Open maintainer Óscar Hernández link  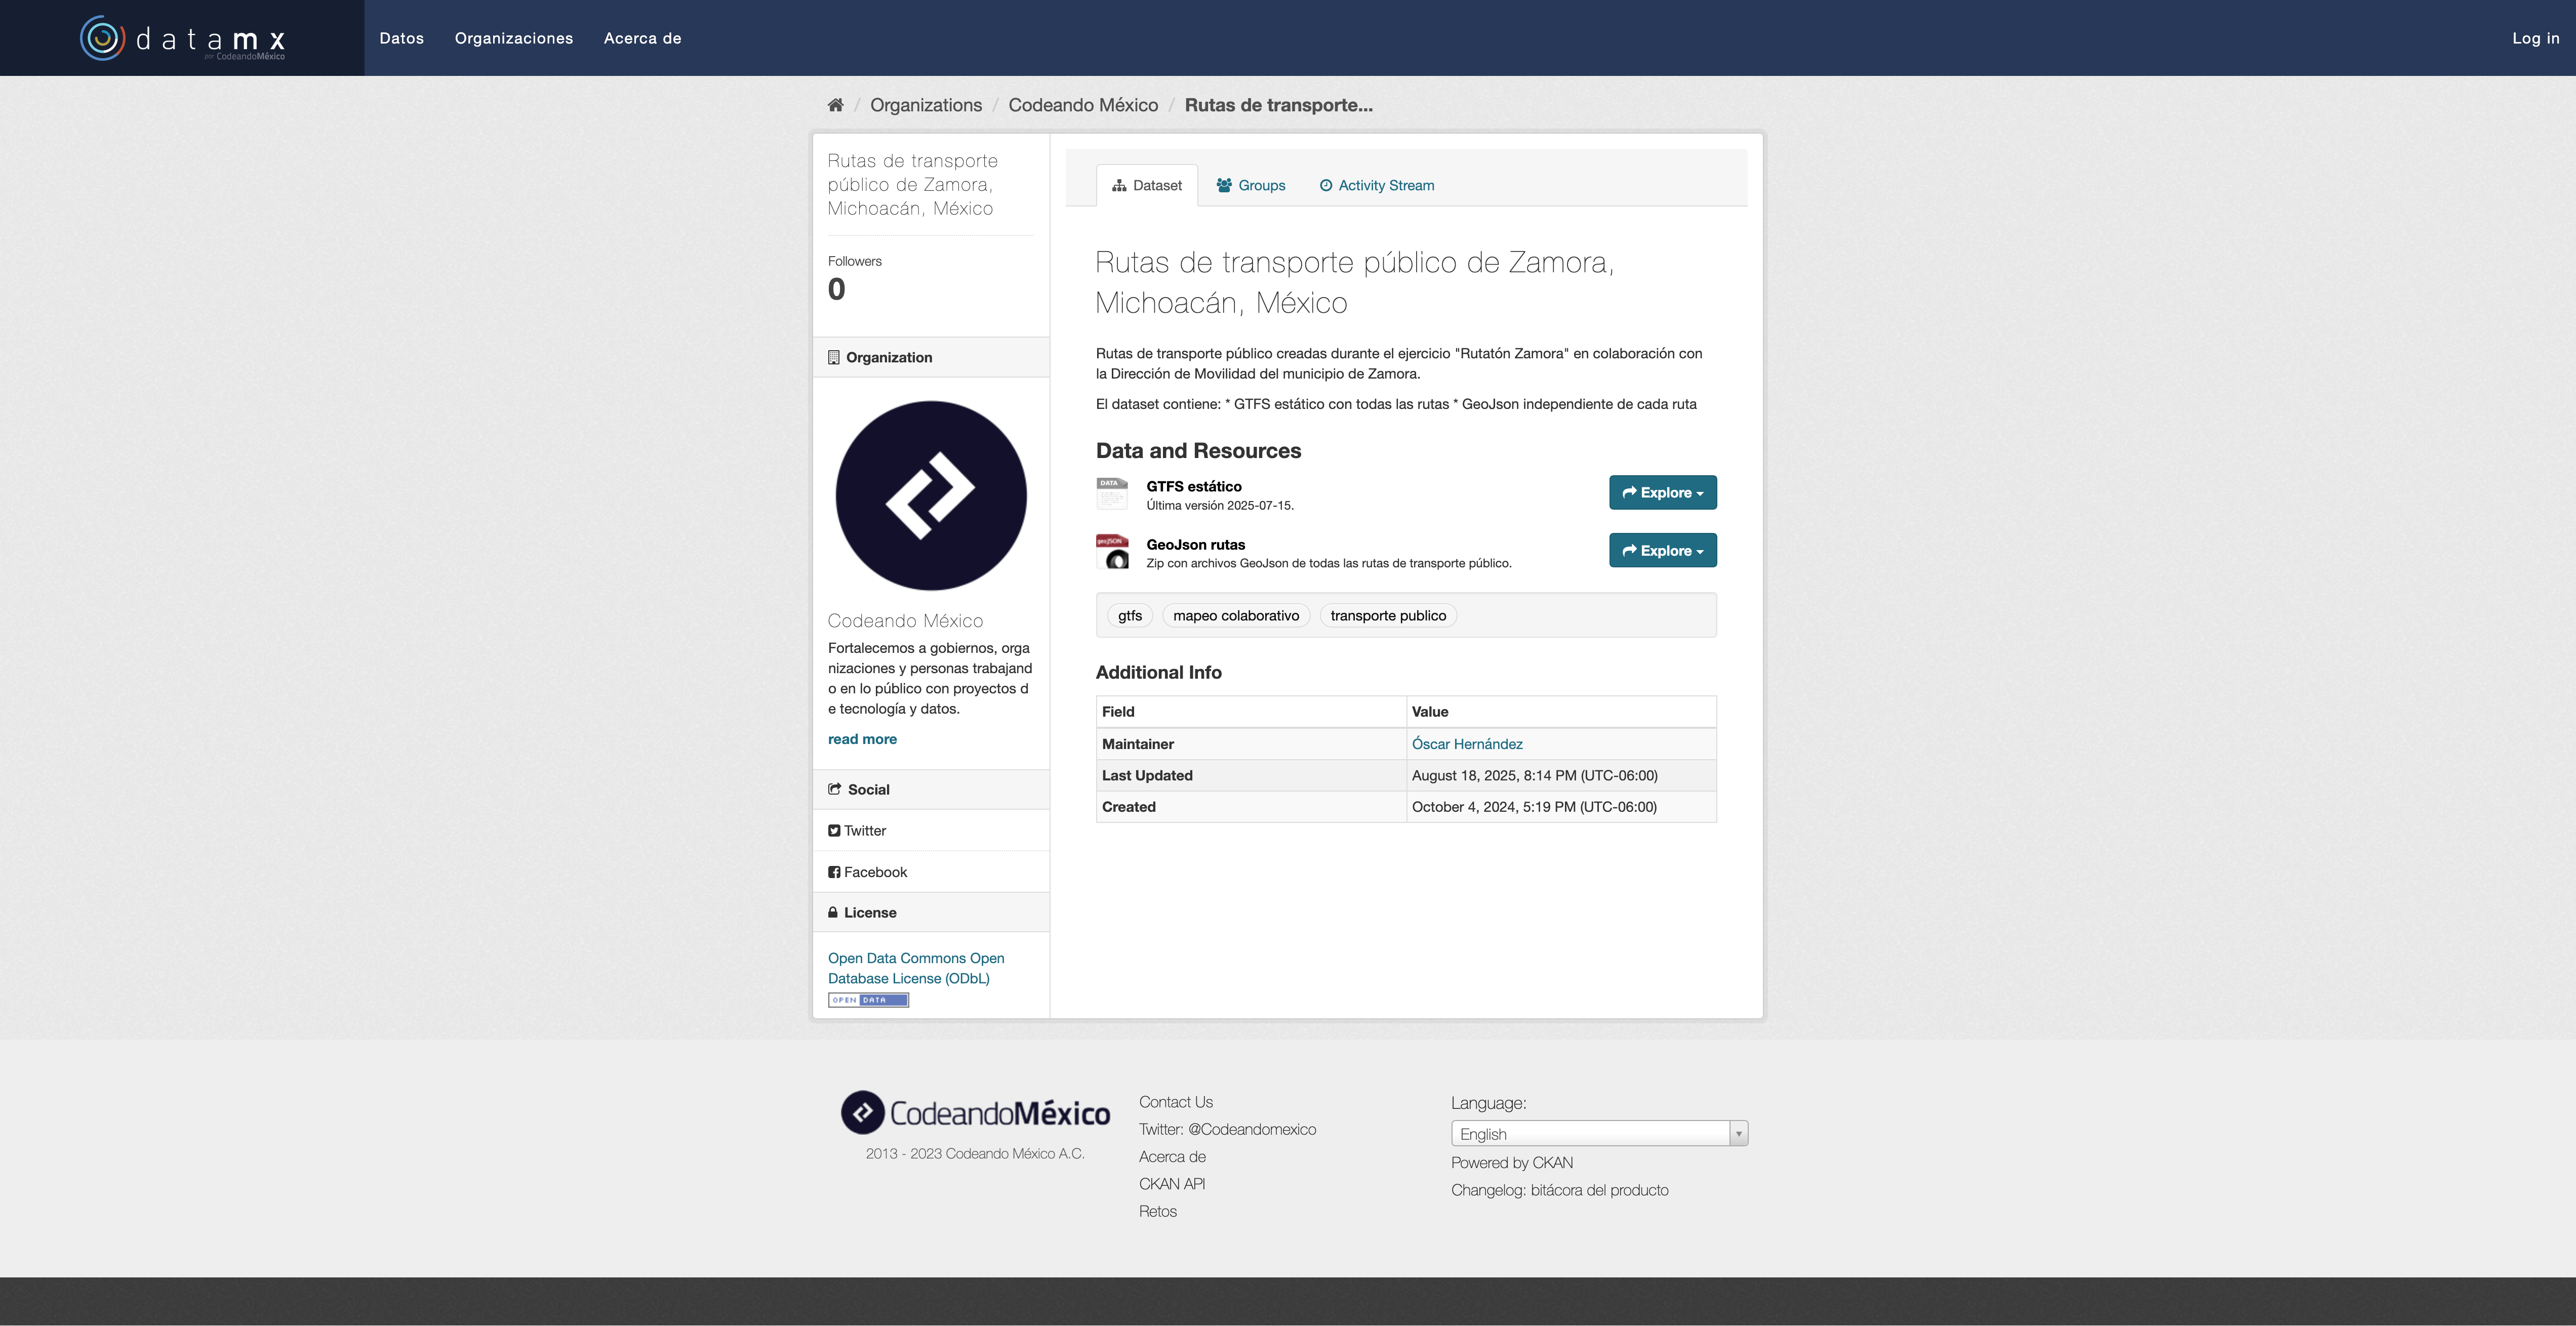tap(1466, 744)
